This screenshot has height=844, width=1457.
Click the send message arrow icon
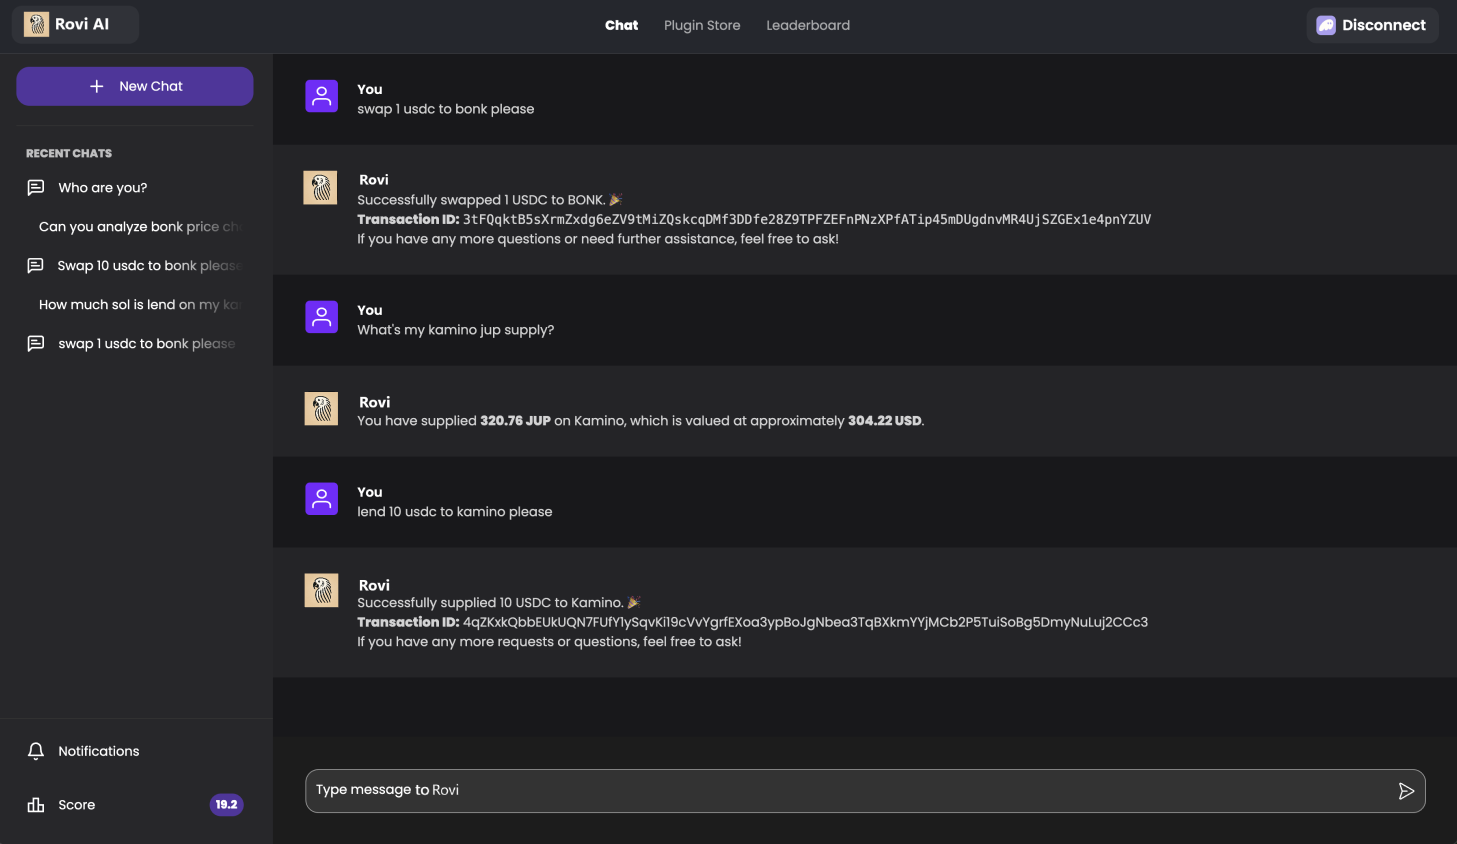coord(1405,791)
